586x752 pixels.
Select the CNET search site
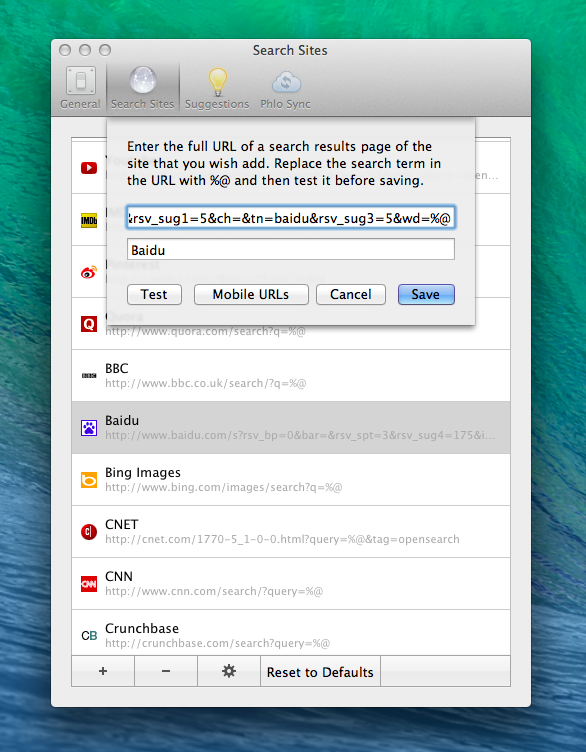click(291, 531)
